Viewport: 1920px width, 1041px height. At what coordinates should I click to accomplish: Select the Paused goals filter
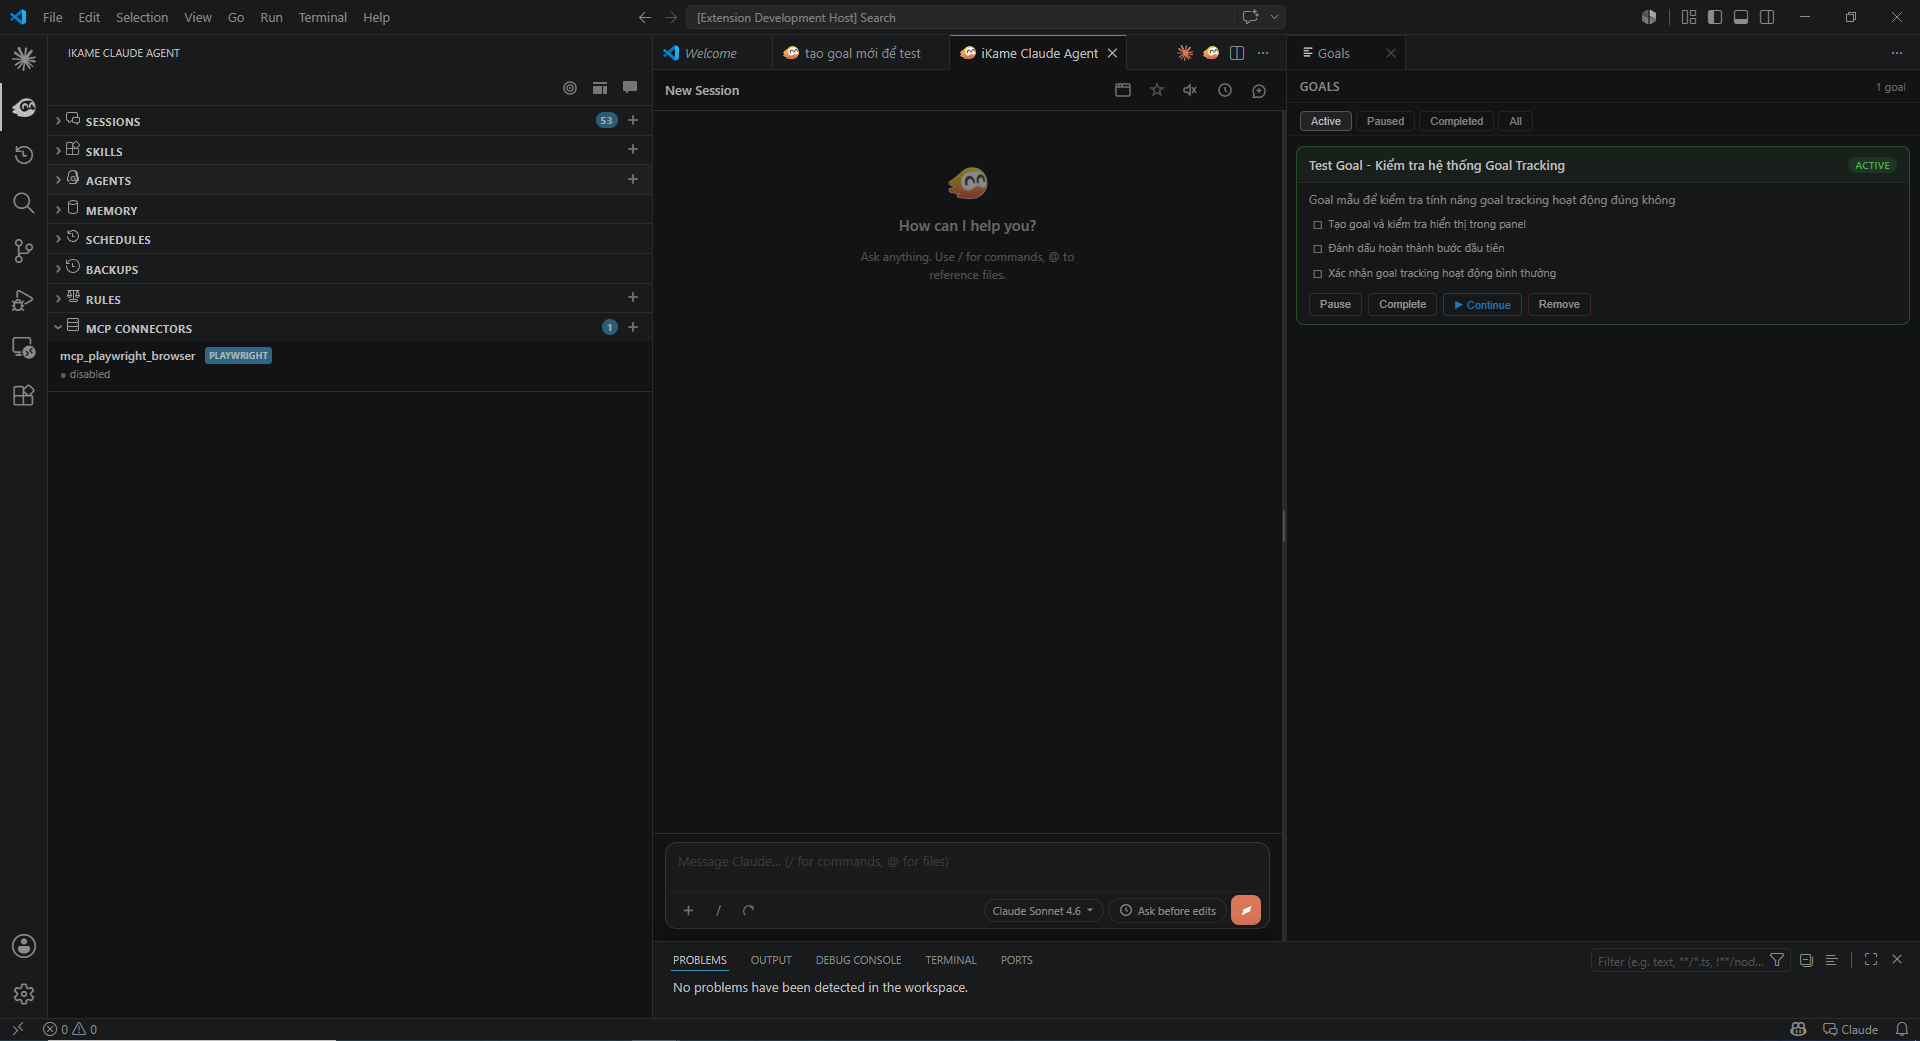pyautogui.click(x=1385, y=121)
